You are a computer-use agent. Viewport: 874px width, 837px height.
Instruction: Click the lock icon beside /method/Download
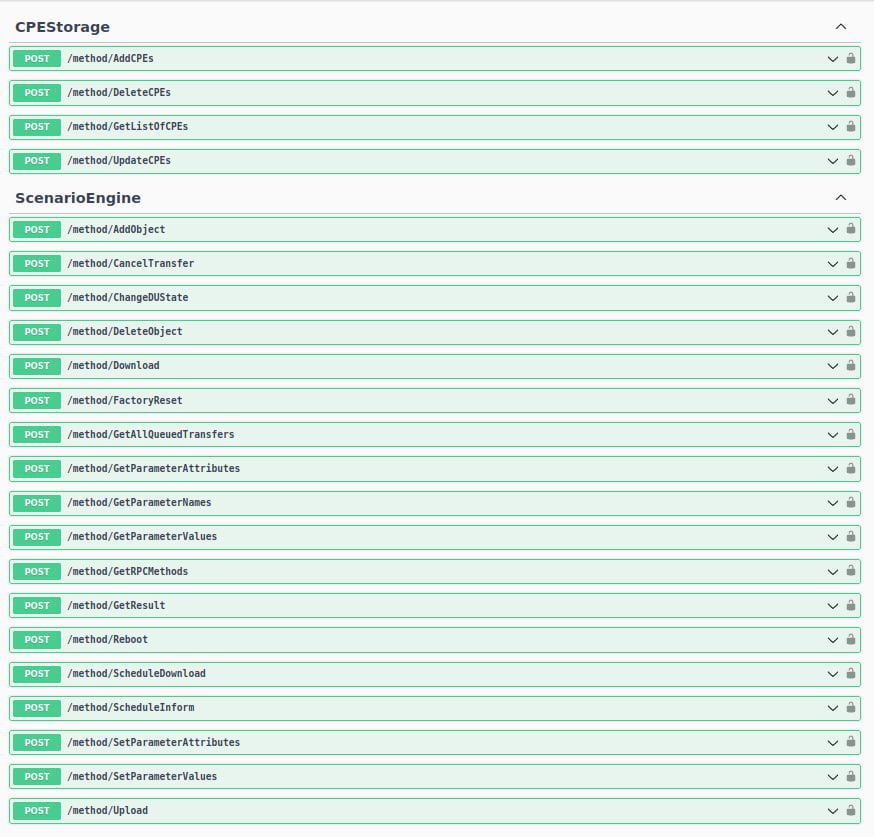(849, 366)
